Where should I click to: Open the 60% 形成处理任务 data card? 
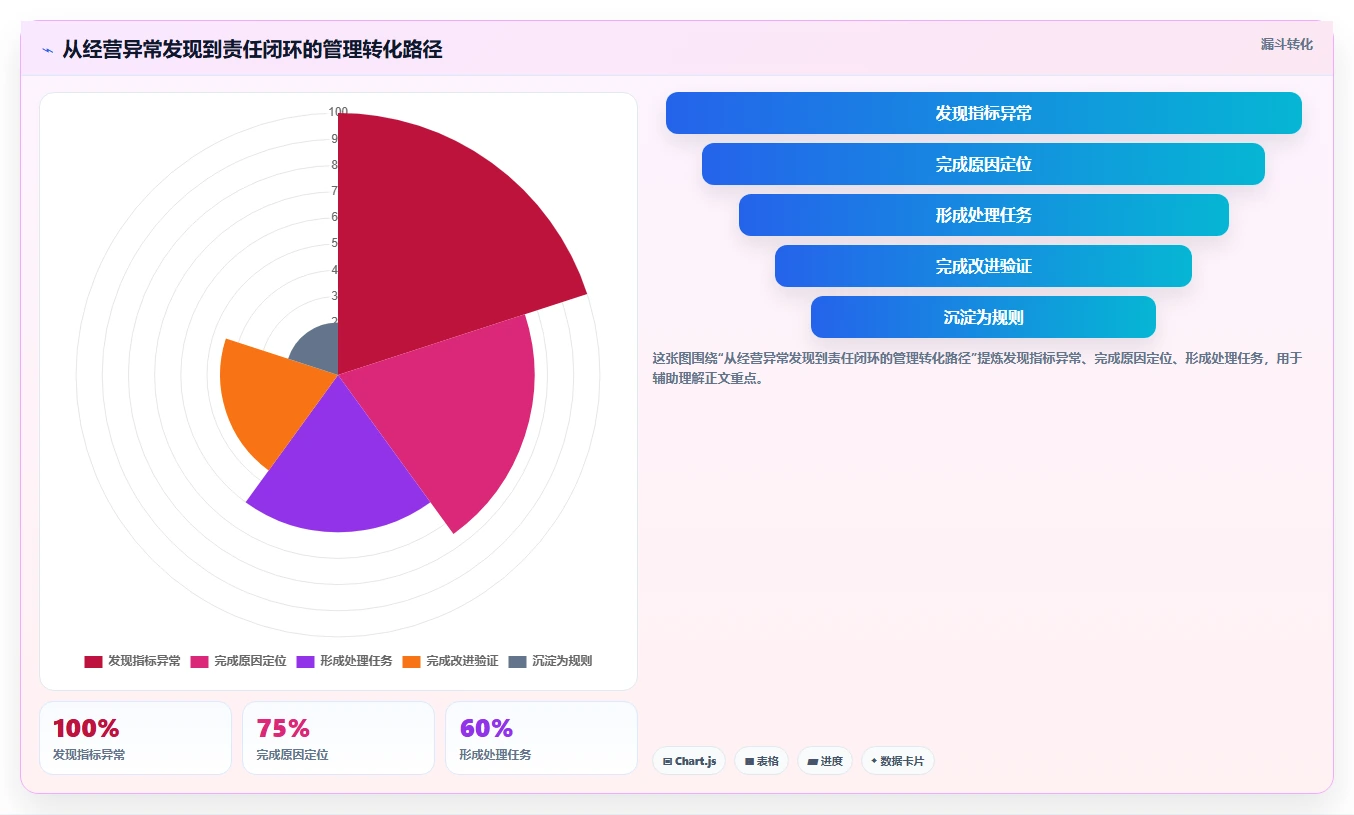541,738
